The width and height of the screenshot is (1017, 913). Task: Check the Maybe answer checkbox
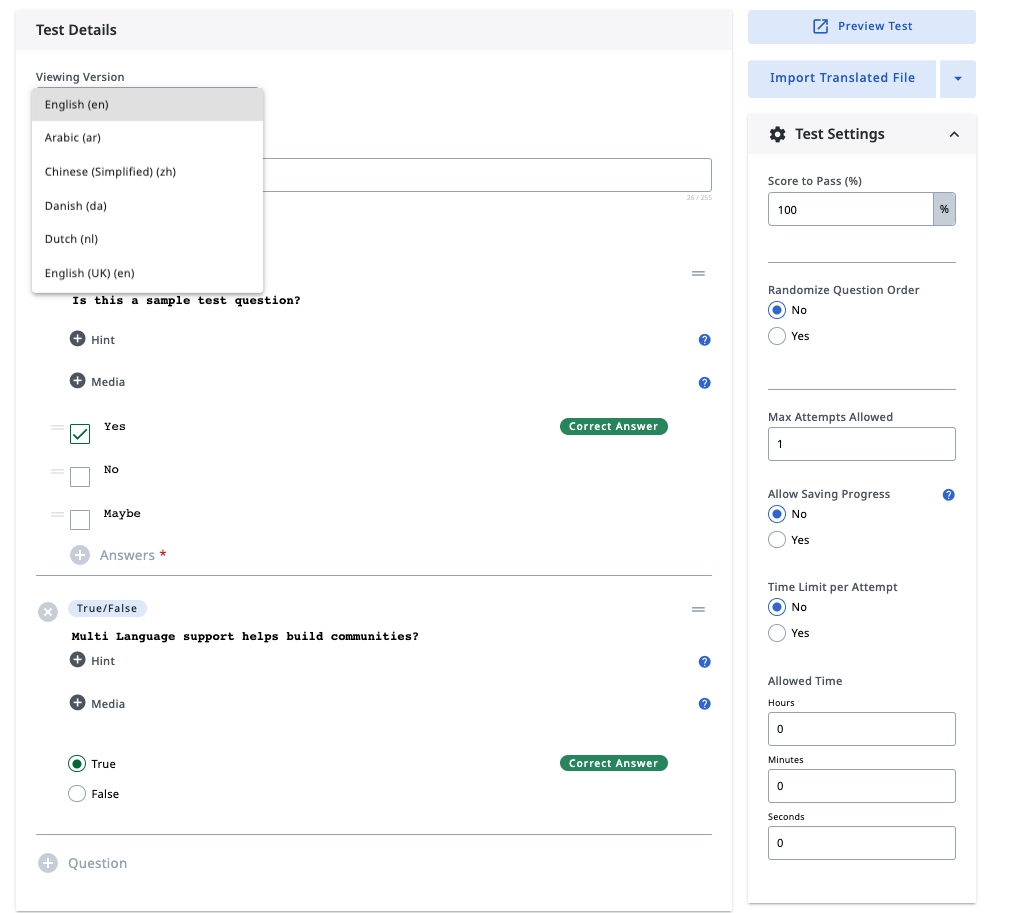80,519
